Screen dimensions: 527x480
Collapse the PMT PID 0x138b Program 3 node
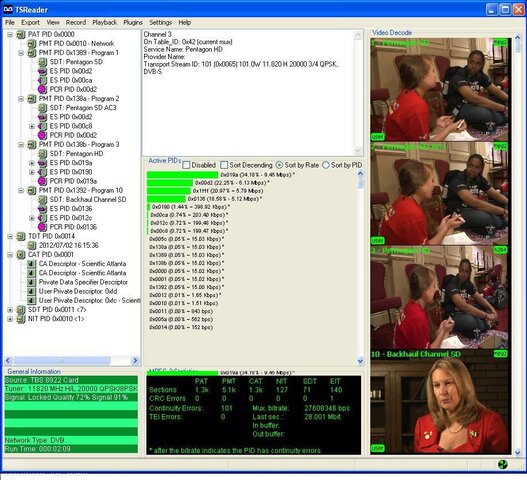pos(21,145)
